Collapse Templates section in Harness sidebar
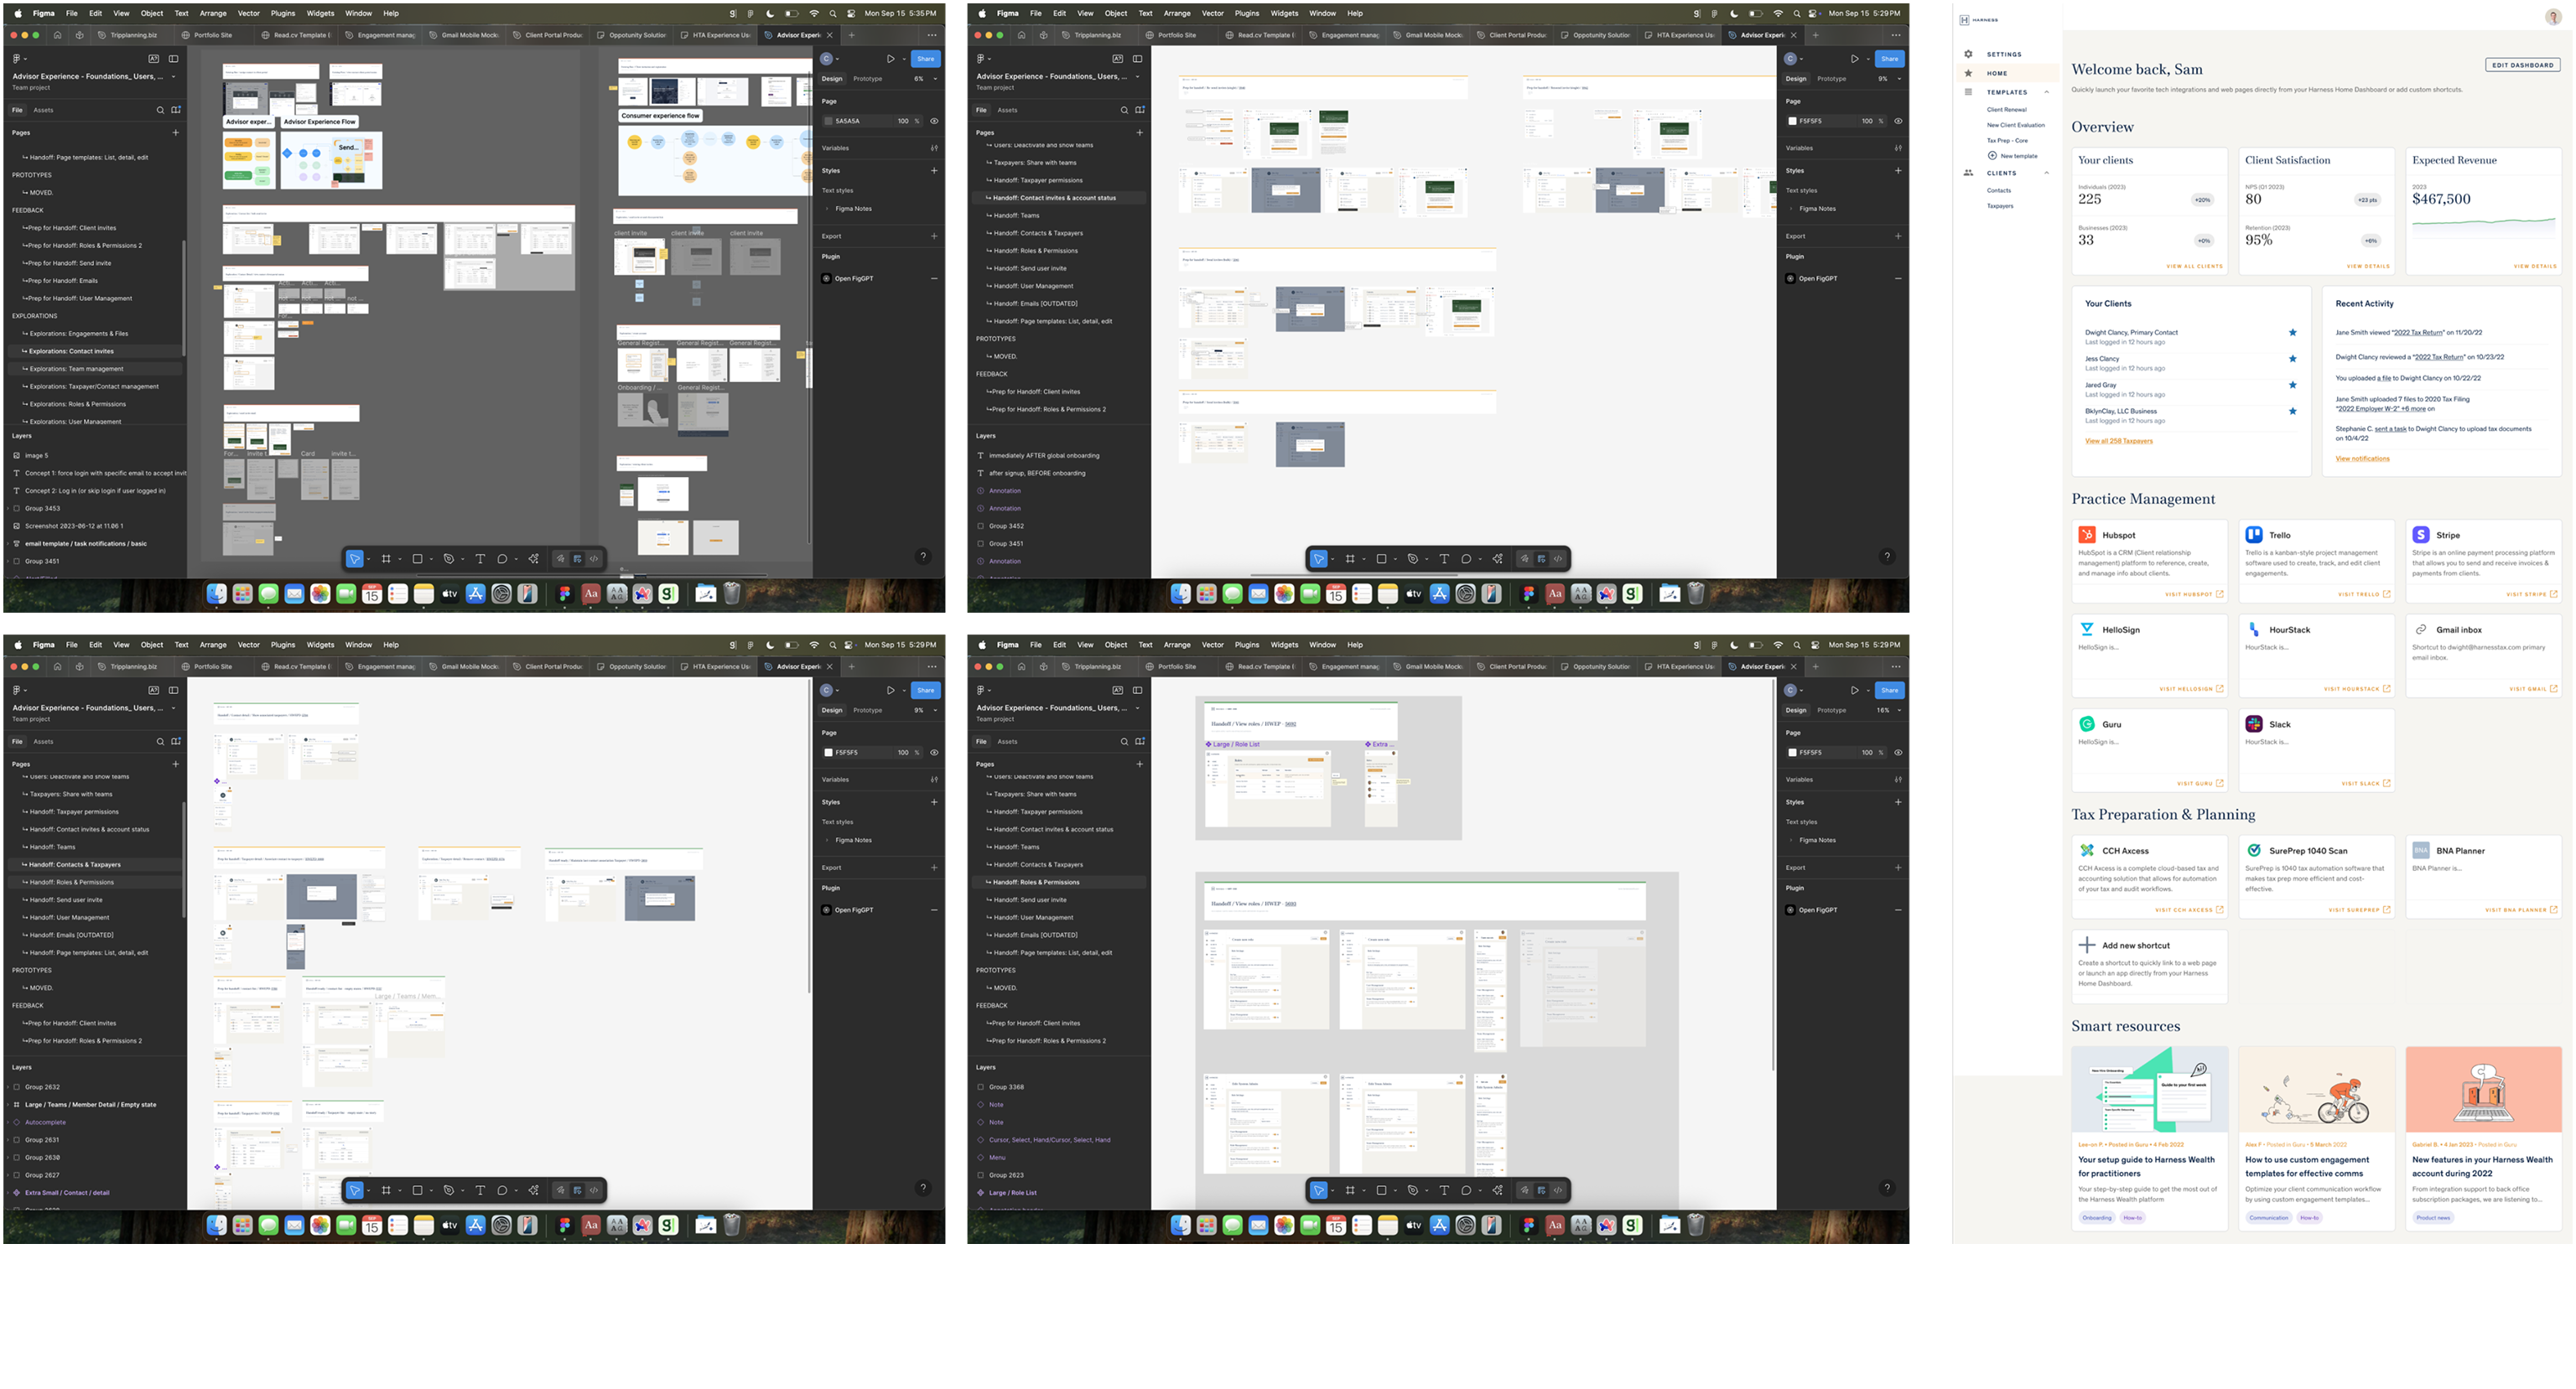 (x=2046, y=92)
